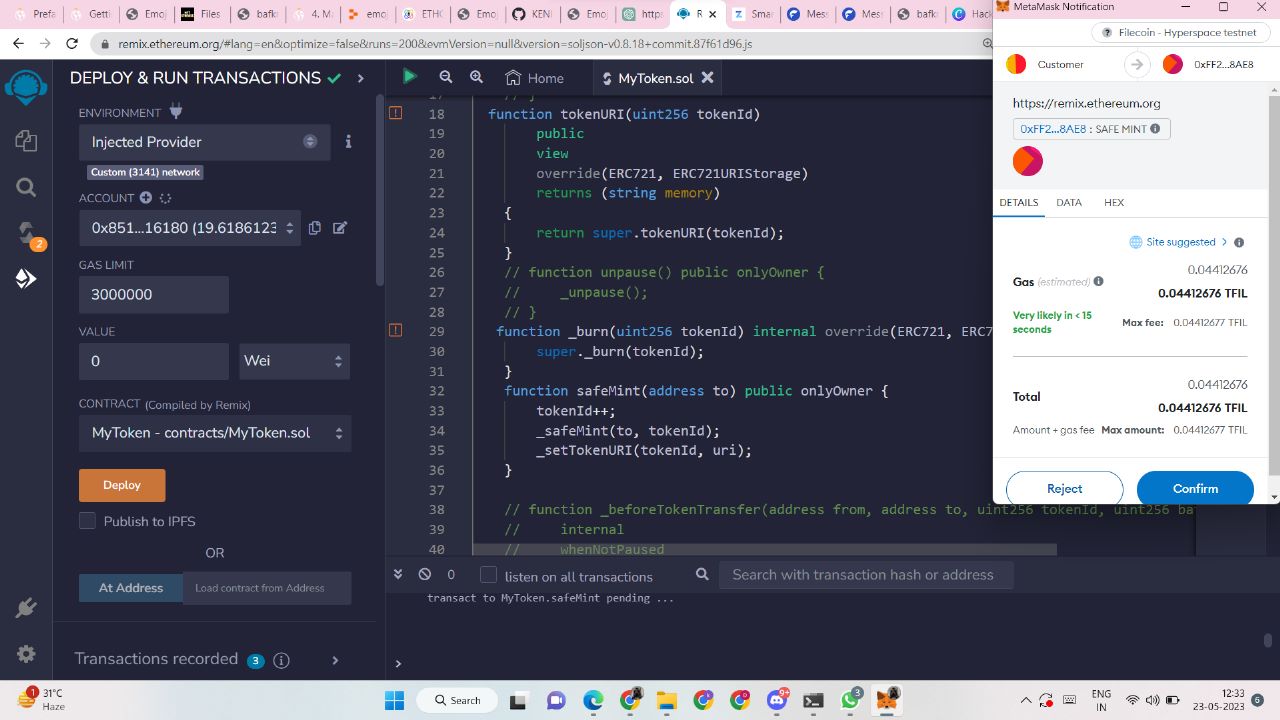Open the Environment Injected Provider dropdown
The width and height of the screenshot is (1280, 720).
tap(204, 142)
